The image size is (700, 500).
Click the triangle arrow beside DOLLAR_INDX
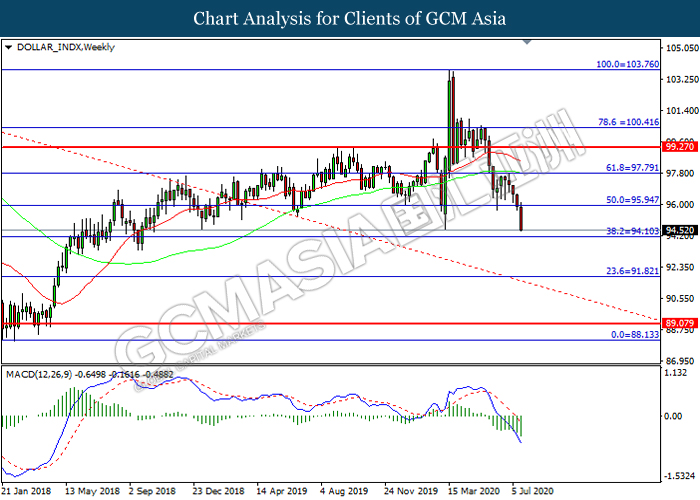tap(8, 47)
